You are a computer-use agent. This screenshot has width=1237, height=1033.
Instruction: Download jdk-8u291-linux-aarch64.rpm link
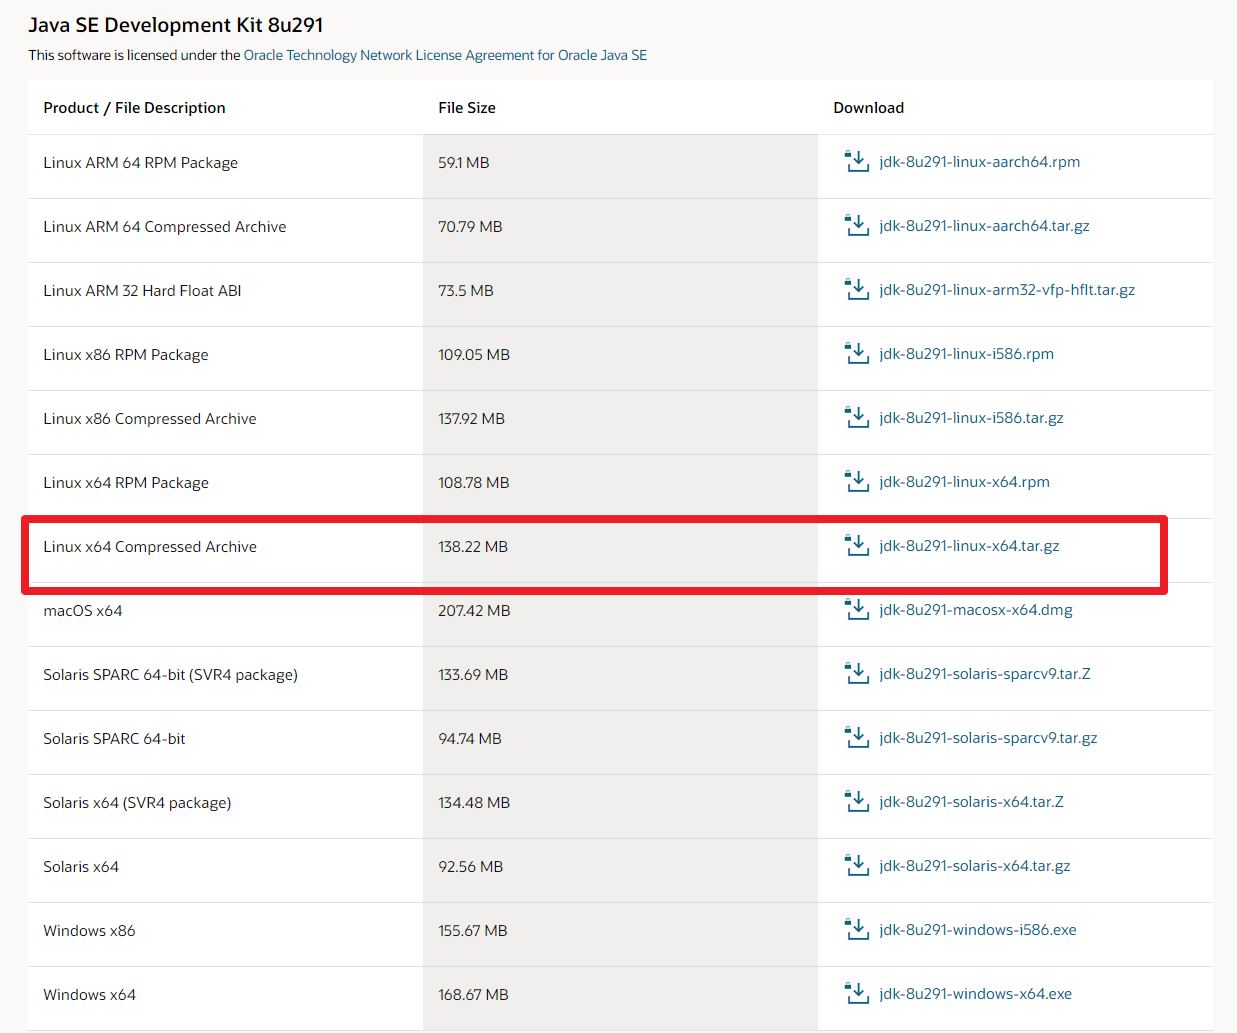click(x=979, y=162)
